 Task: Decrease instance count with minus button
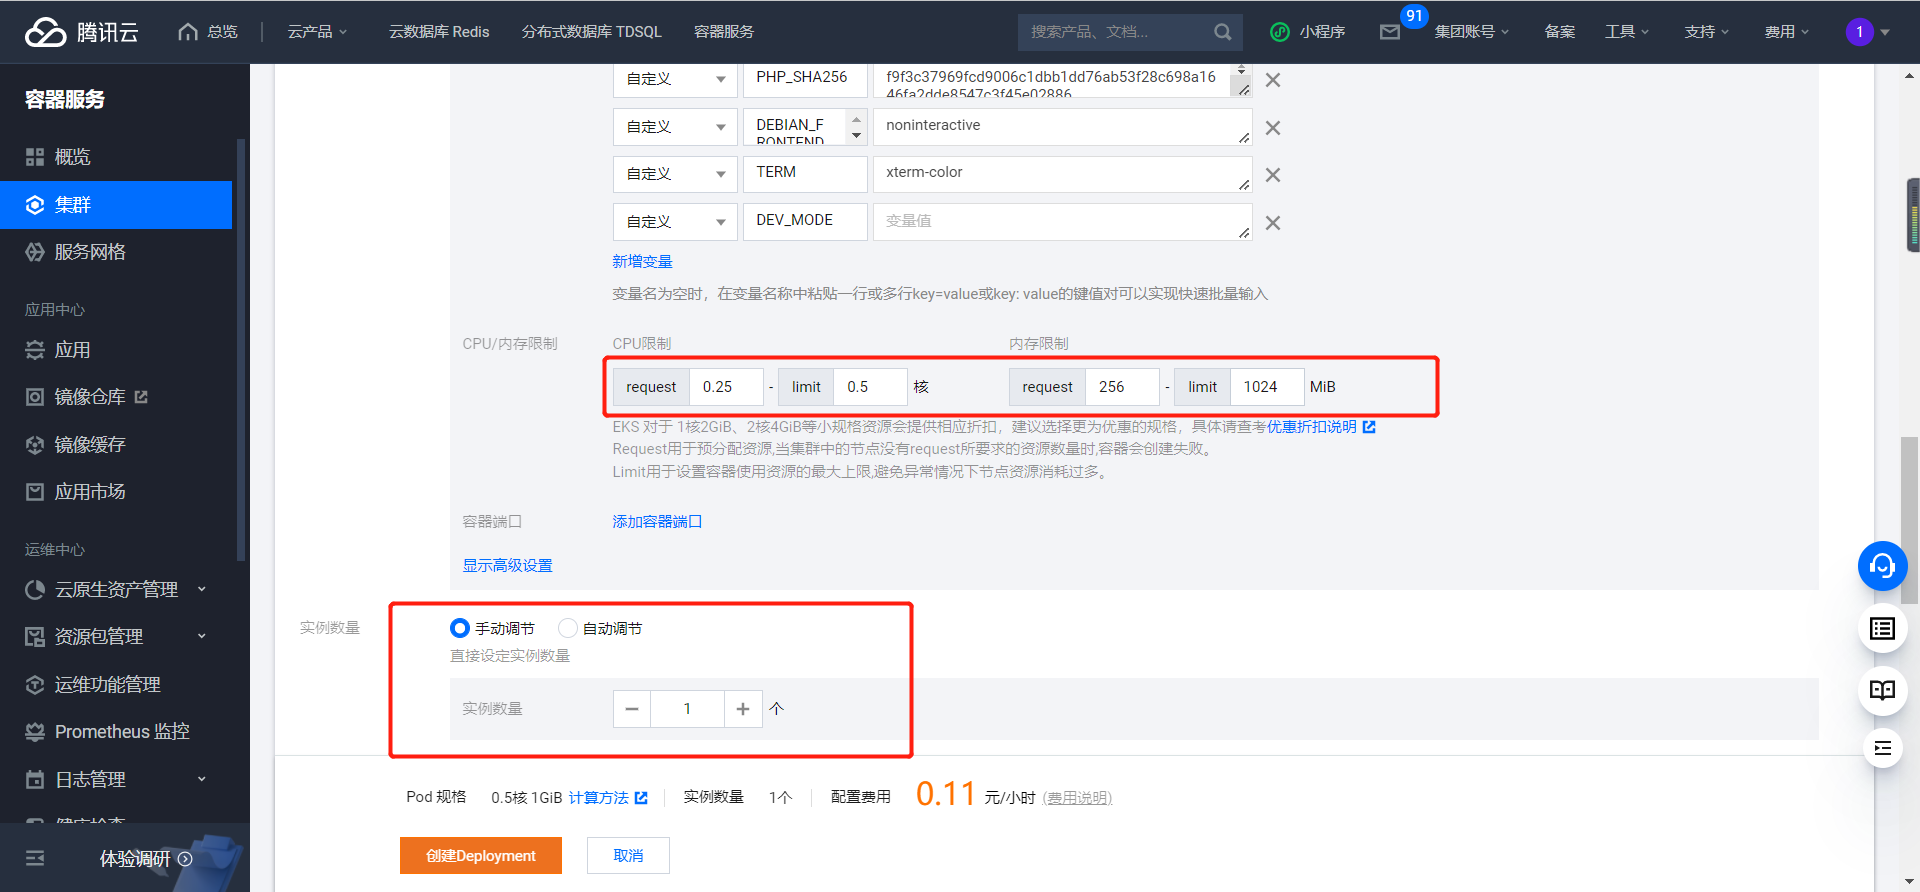[632, 709]
